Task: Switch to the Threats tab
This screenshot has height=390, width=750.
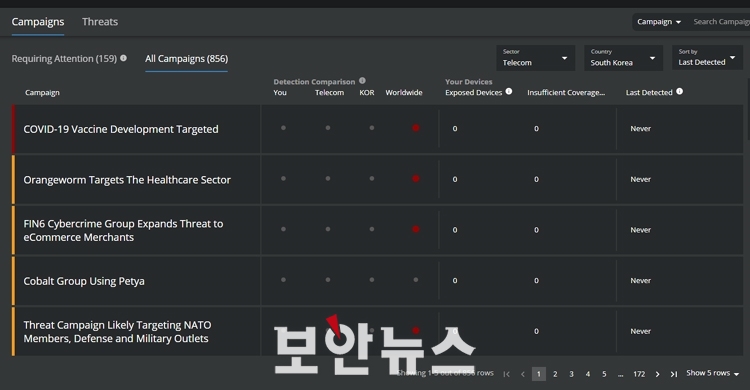Action: pyautogui.click(x=100, y=22)
